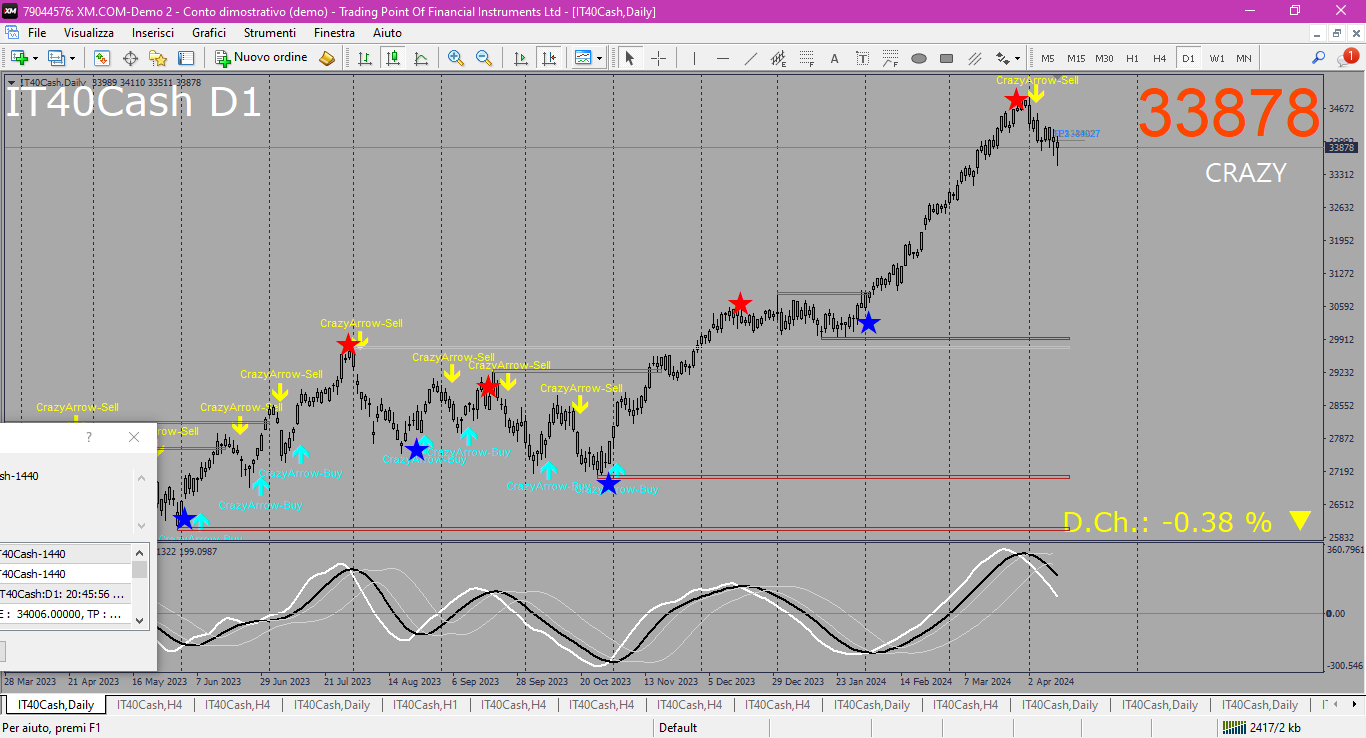Click the dialog help question mark
Image resolution: width=1366 pixels, height=738 pixels.
[x=89, y=437]
